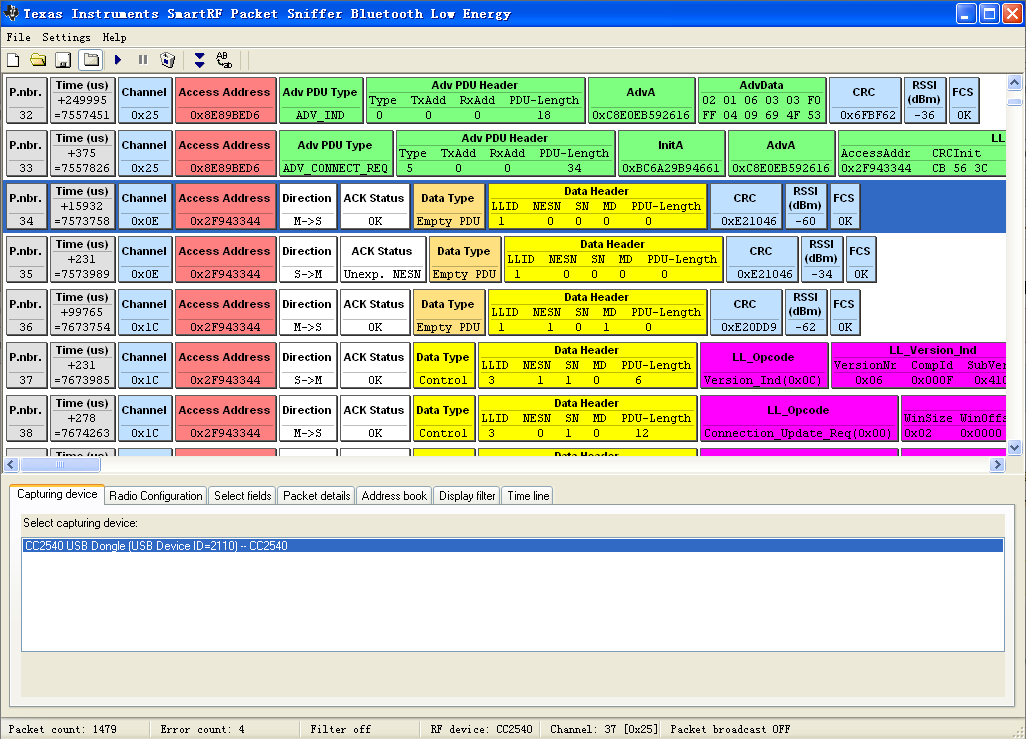Click the Control Data Type cell of packet 38
Viewport: 1026px width, 739px height.
[443, 418]
